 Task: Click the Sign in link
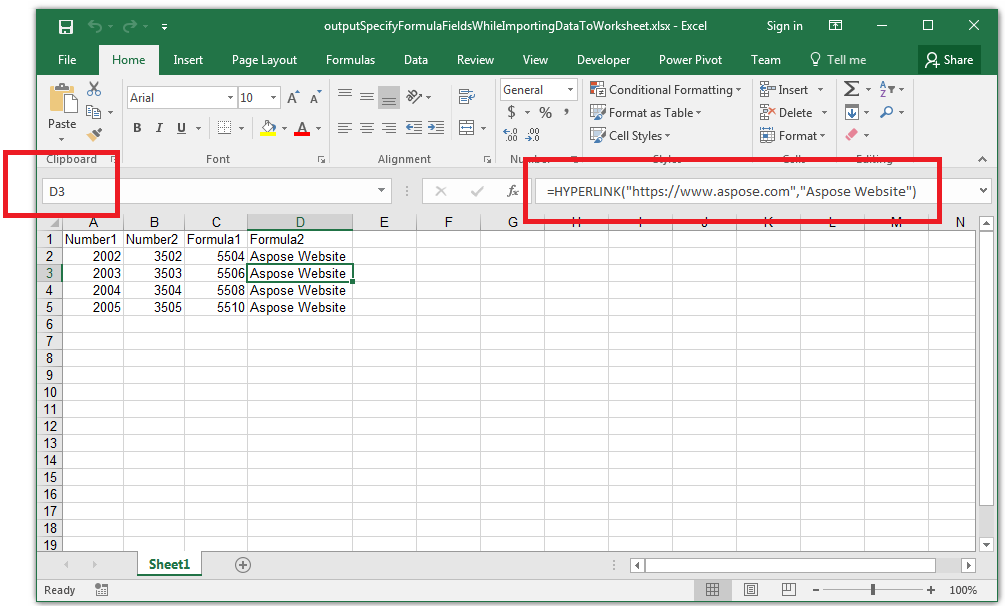coord(784,26)
